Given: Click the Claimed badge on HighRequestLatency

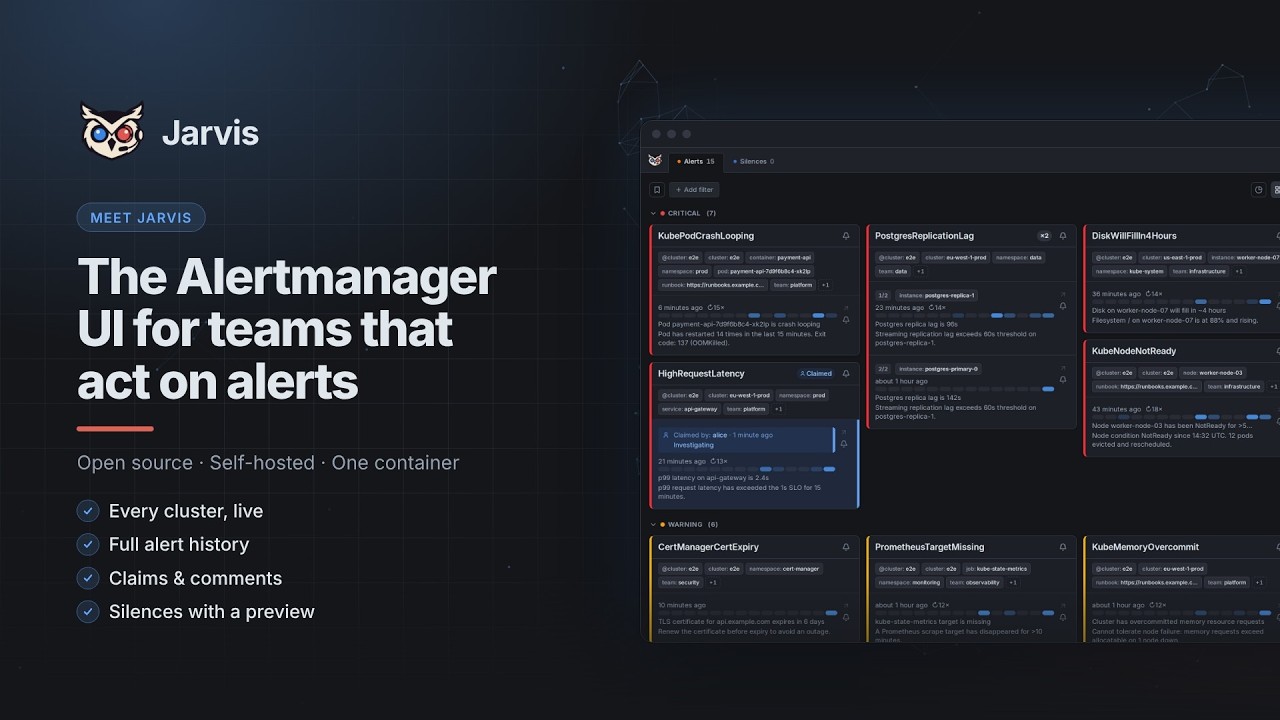Looking at the screenshot, I should tap(816, 373).
